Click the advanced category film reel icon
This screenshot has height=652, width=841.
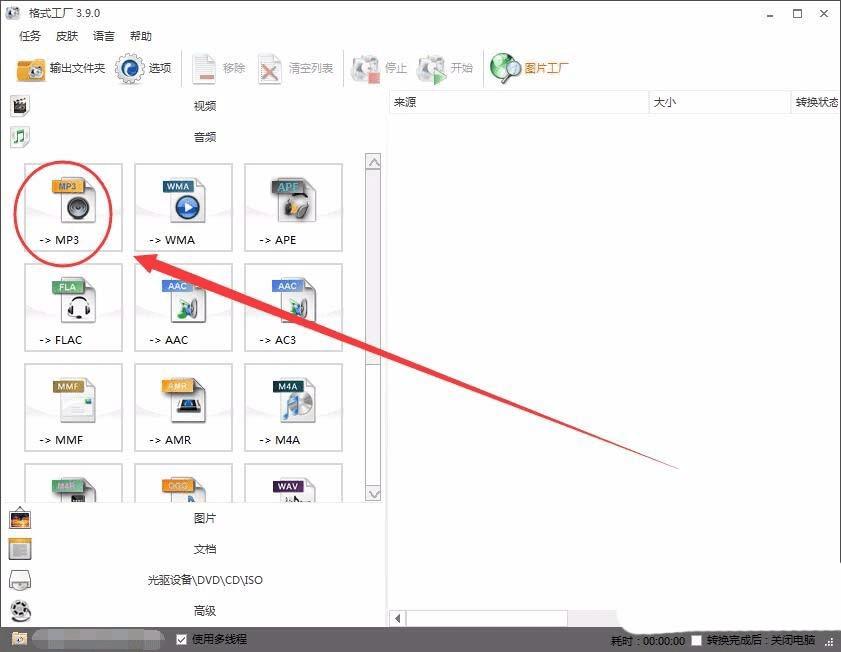click(x=20, y=611)
